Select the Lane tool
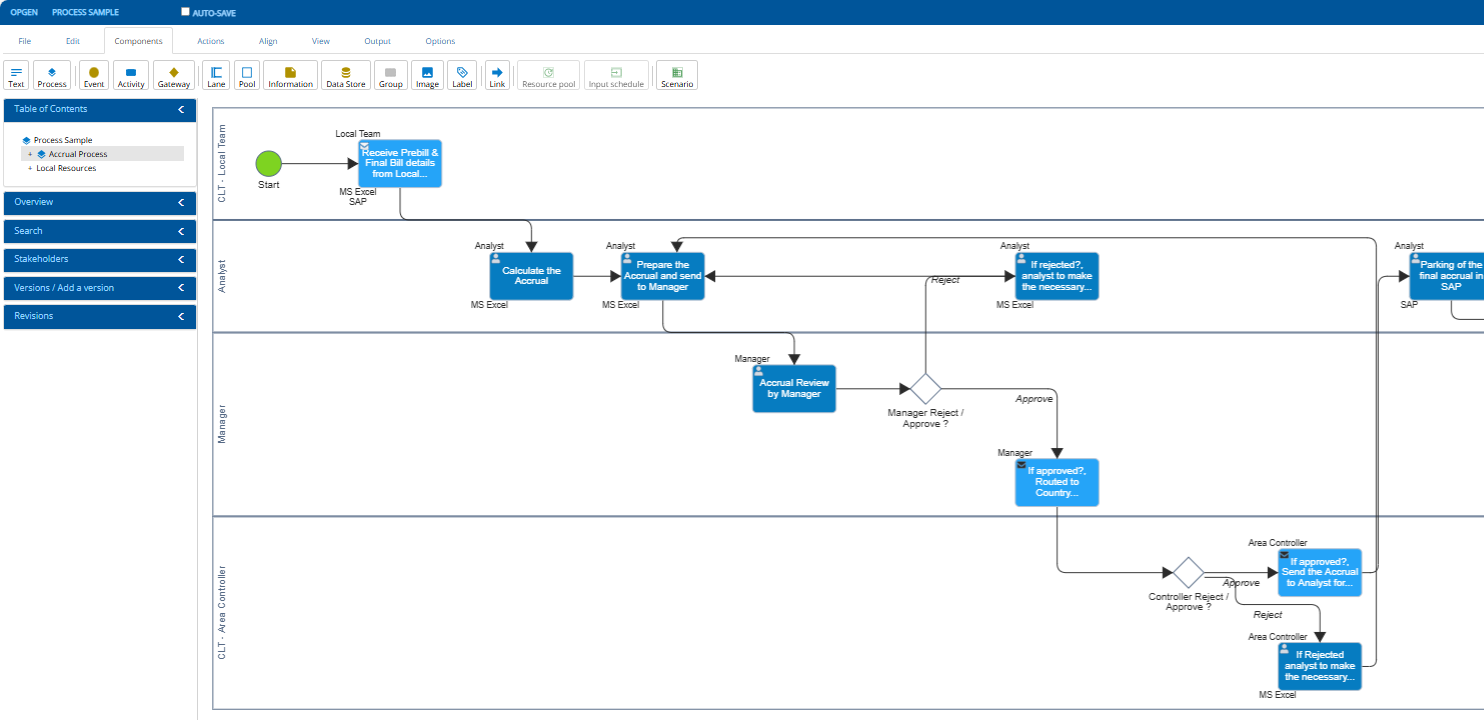 click(x=216, y=76)
